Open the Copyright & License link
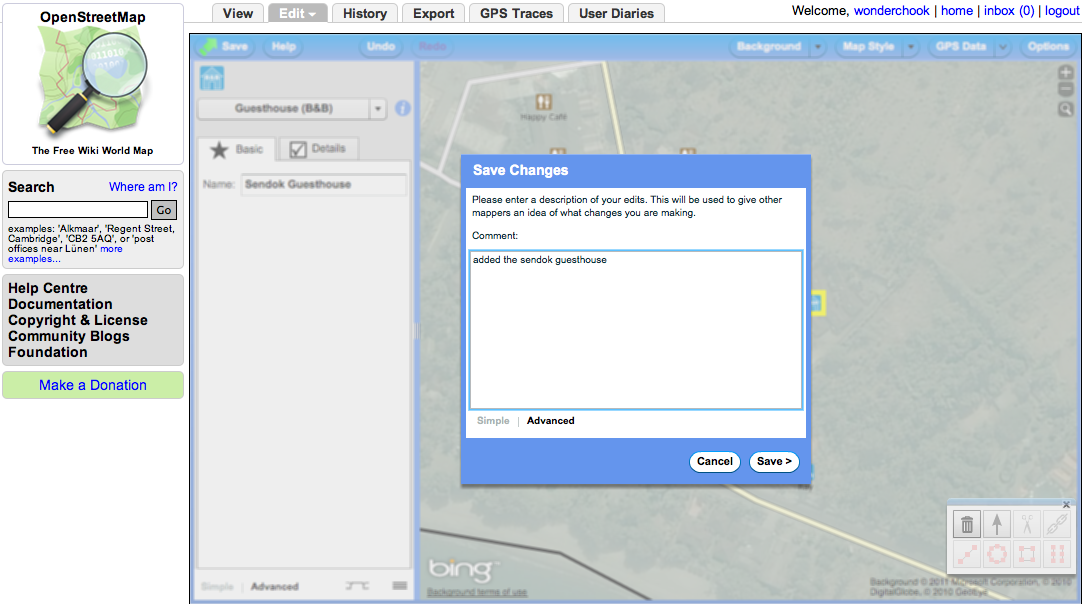This screenshot has height=604, width=1082. 78,320
